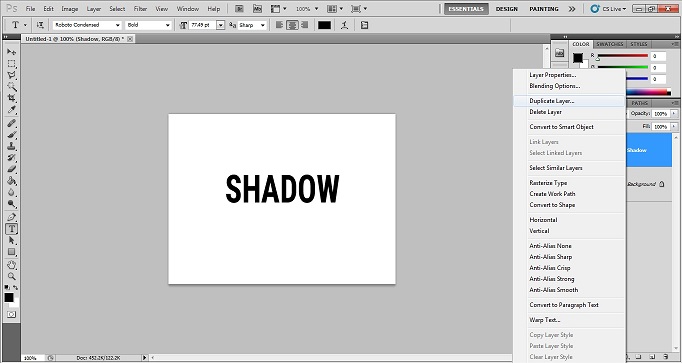Open the layer Opacity slider arrow
682x363 pixels.
click(674, 113)
